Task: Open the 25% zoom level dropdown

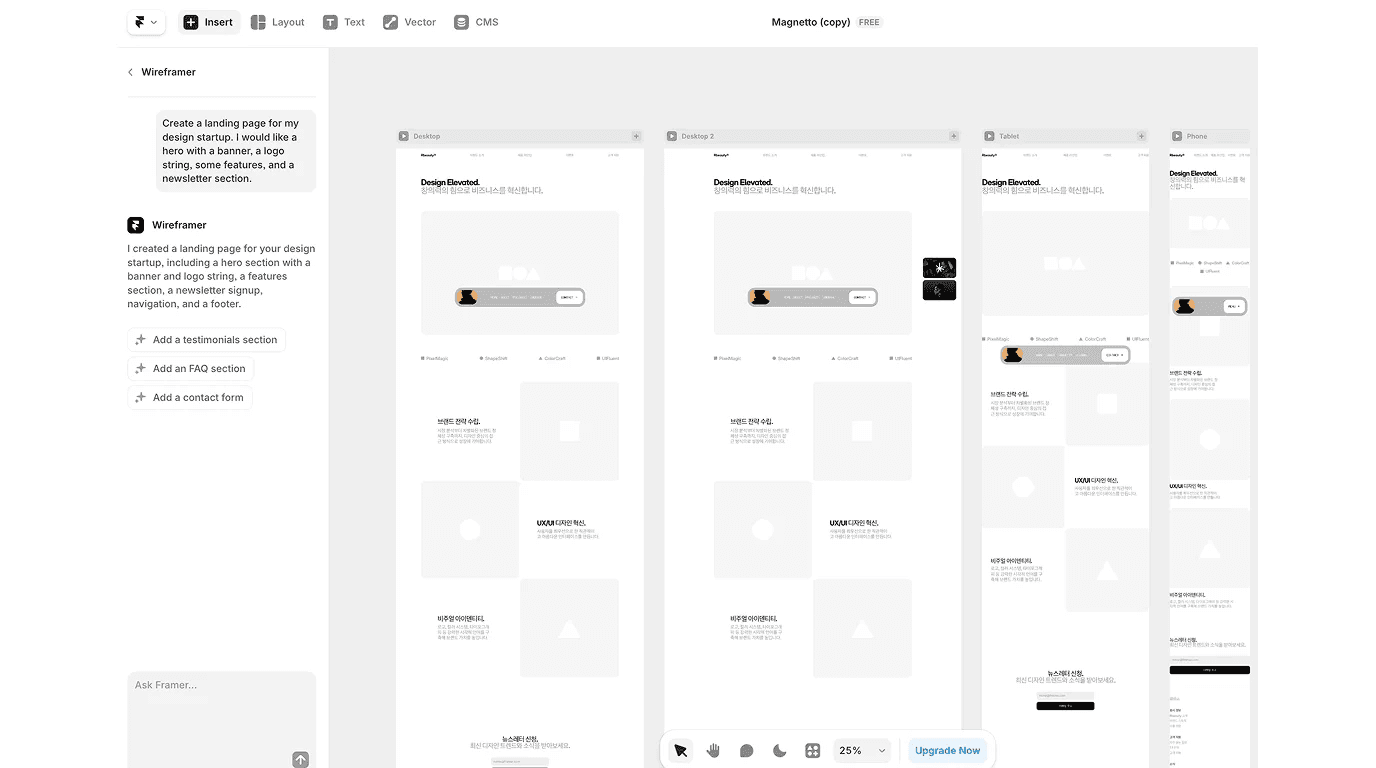Action: tap(863, 750)
